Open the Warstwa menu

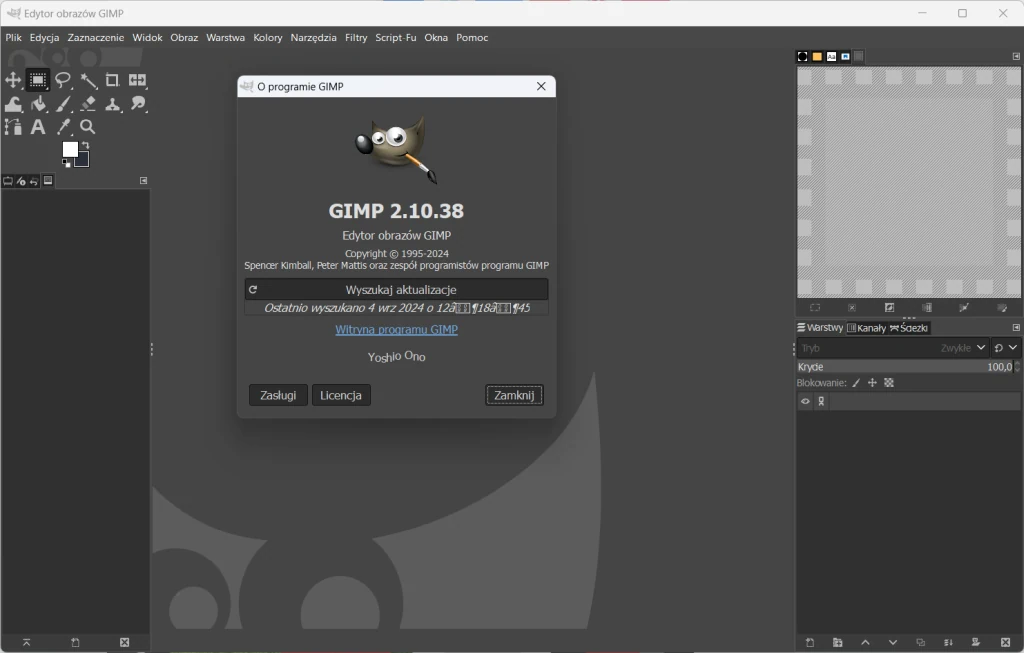[x=225, y=38]
